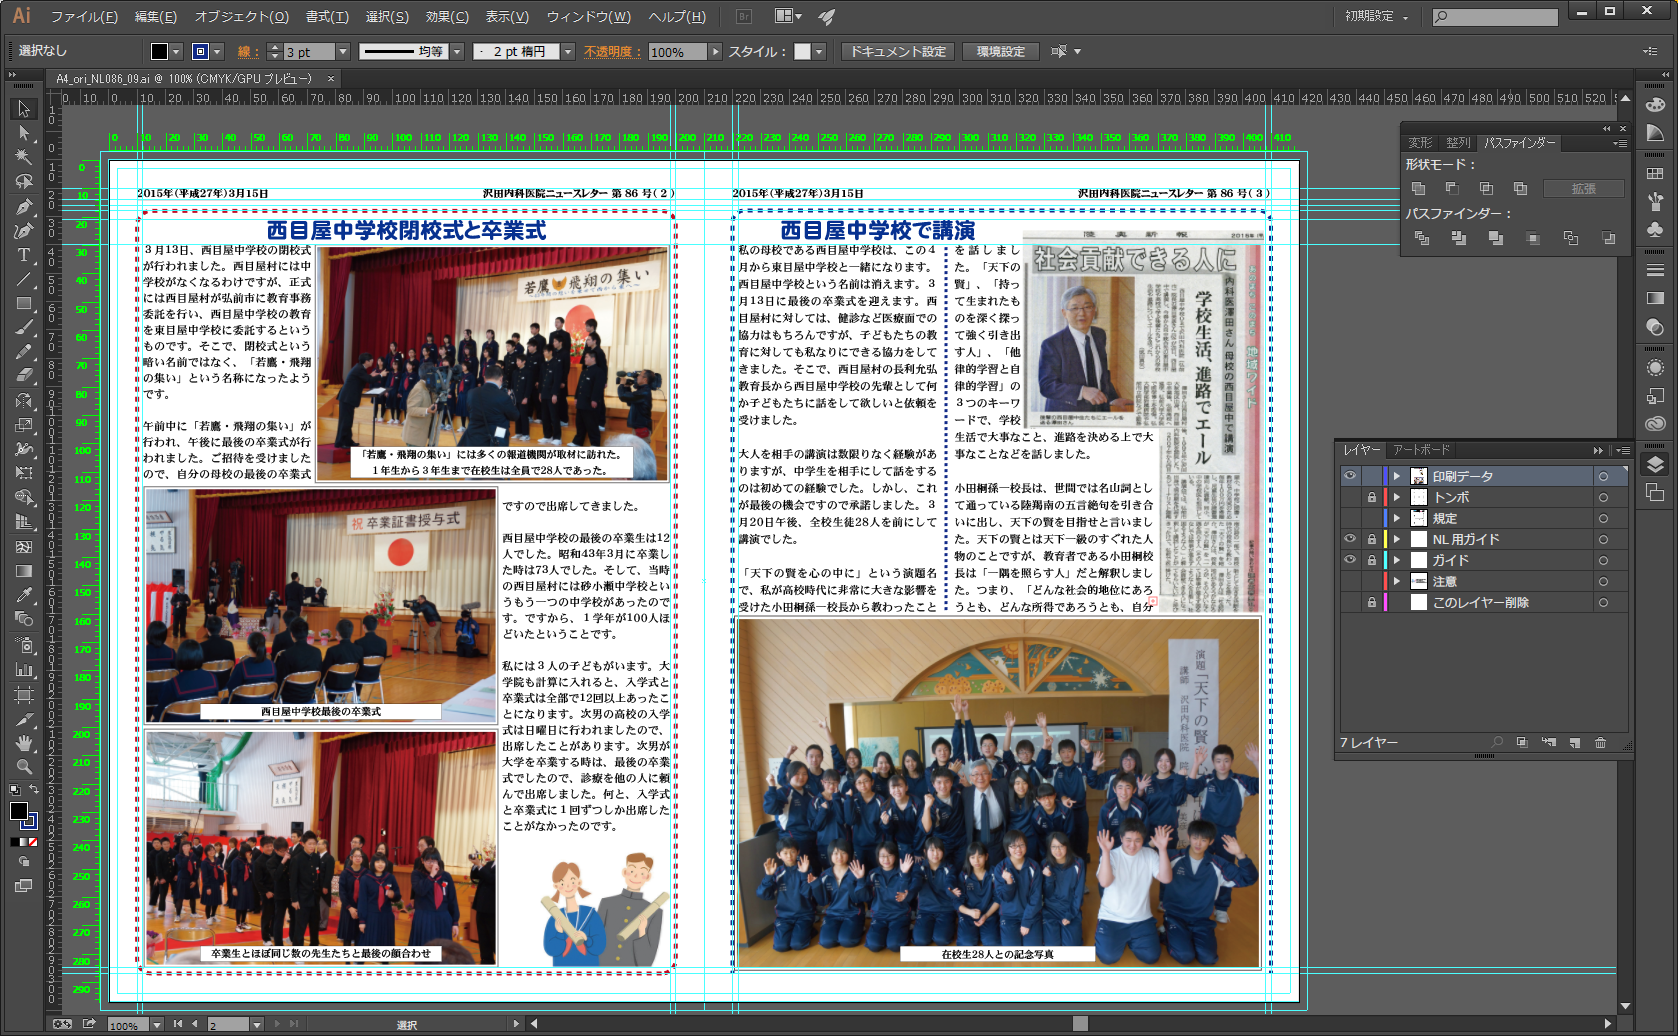Select the Rectangle tool
The height and width of the screenshot is (1036, 1678).
click(24, 303)
